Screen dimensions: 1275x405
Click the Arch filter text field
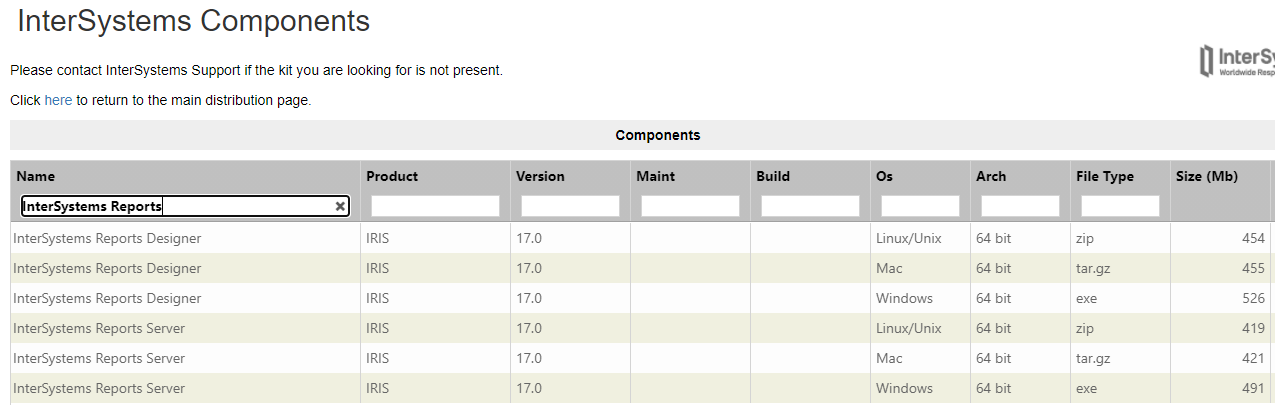(x=1020, y=206)
